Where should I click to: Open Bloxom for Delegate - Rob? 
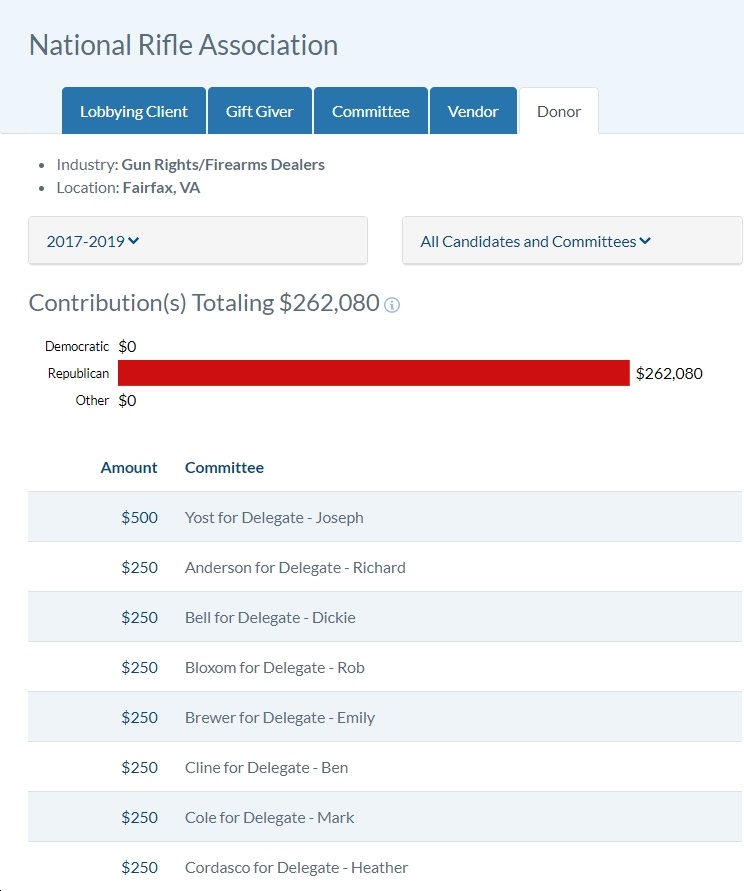pos(275,667)
